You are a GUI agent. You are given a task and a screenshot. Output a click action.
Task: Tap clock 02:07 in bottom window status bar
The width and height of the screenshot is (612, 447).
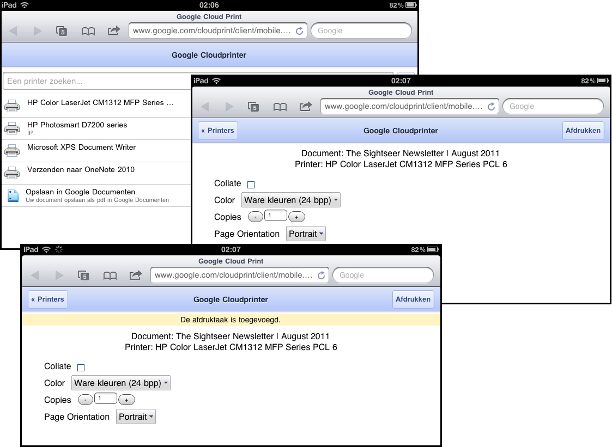(x=231, y=249)
